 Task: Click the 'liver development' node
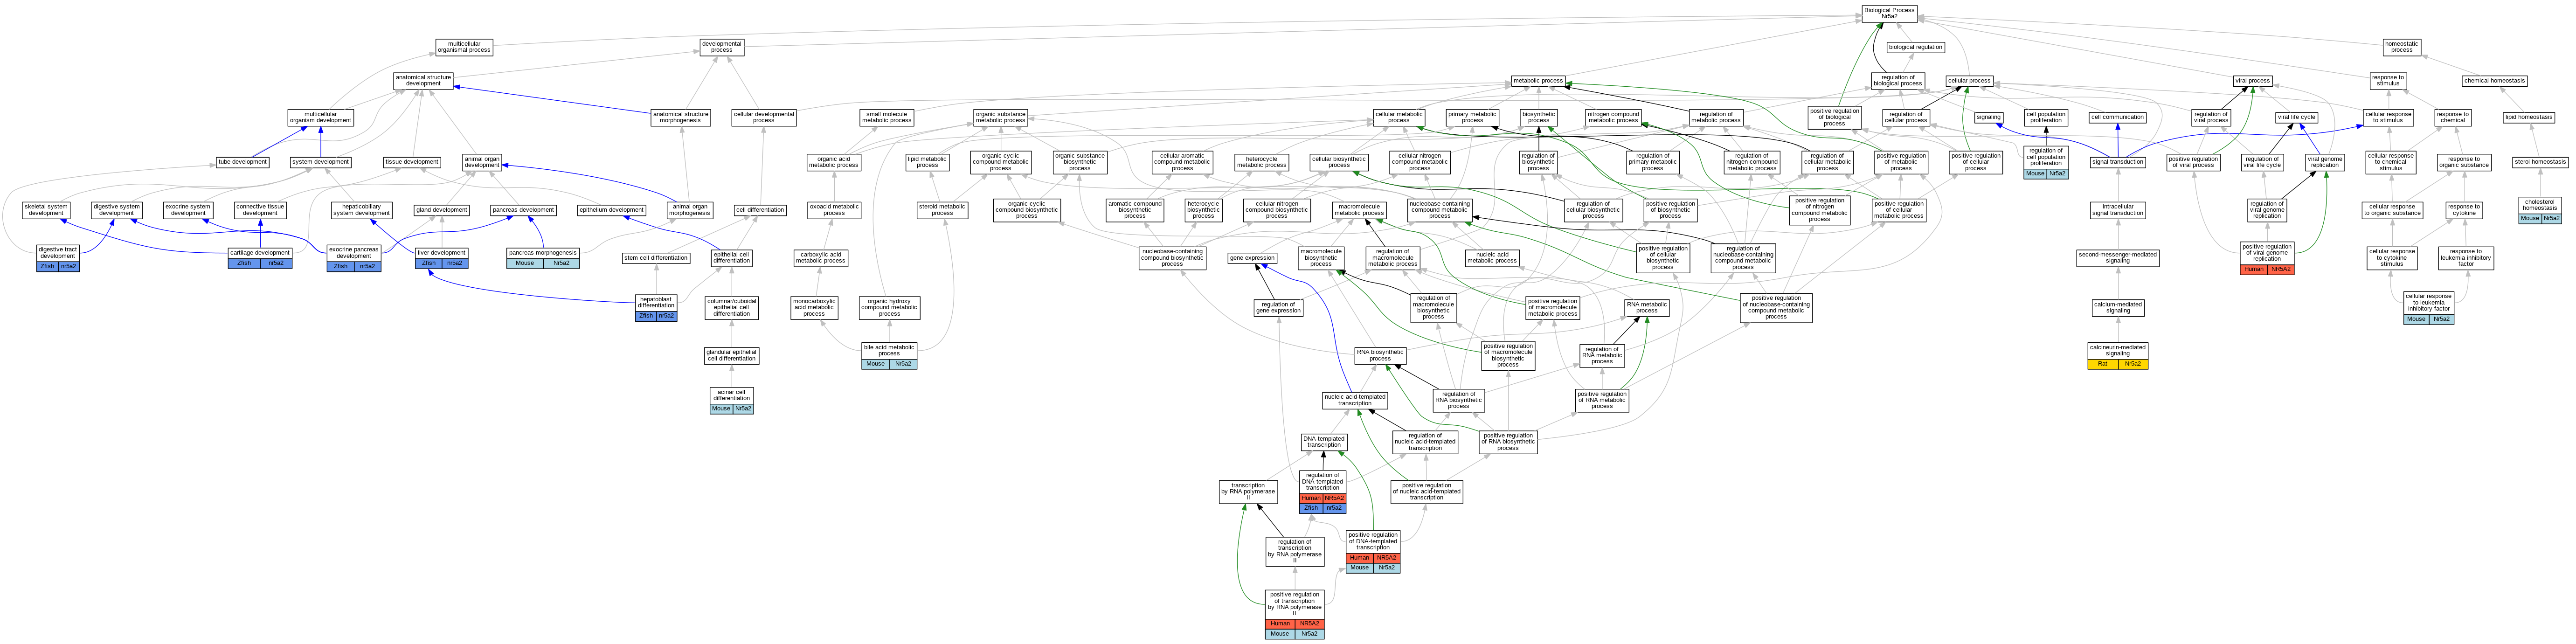click(x=441, y=258)
